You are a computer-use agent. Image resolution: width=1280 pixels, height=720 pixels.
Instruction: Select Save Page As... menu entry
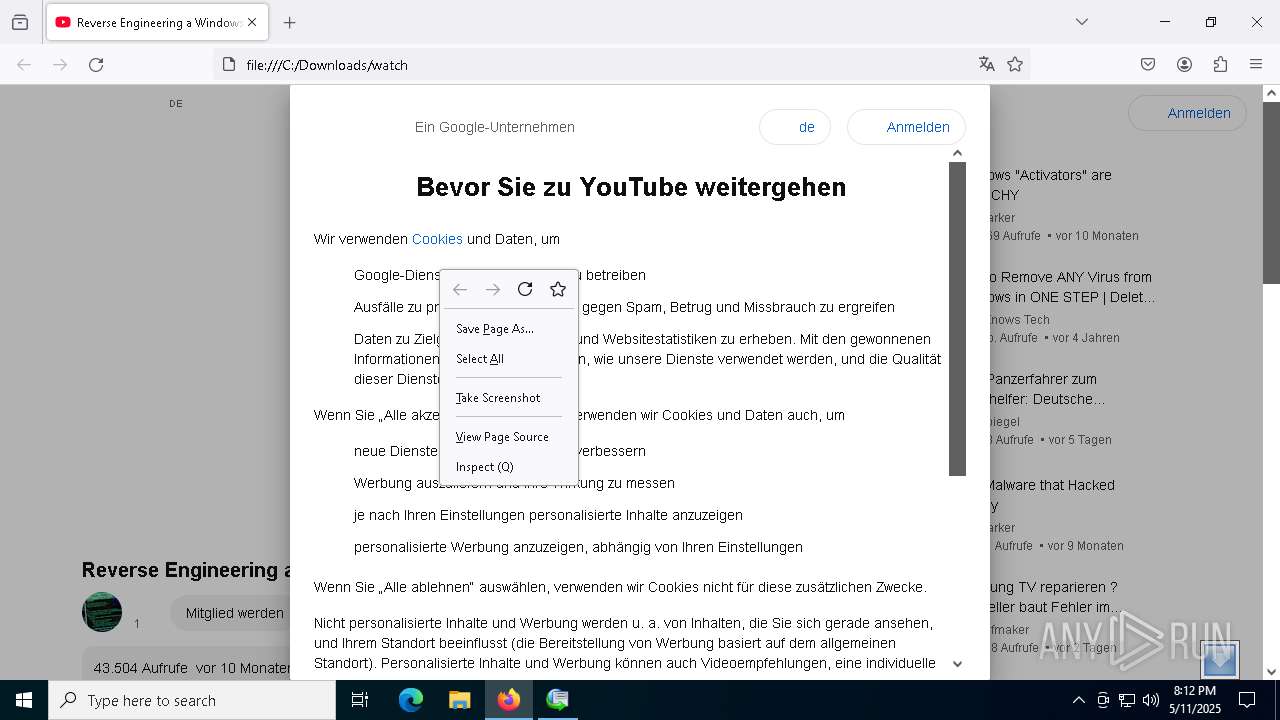pos(508,329)
